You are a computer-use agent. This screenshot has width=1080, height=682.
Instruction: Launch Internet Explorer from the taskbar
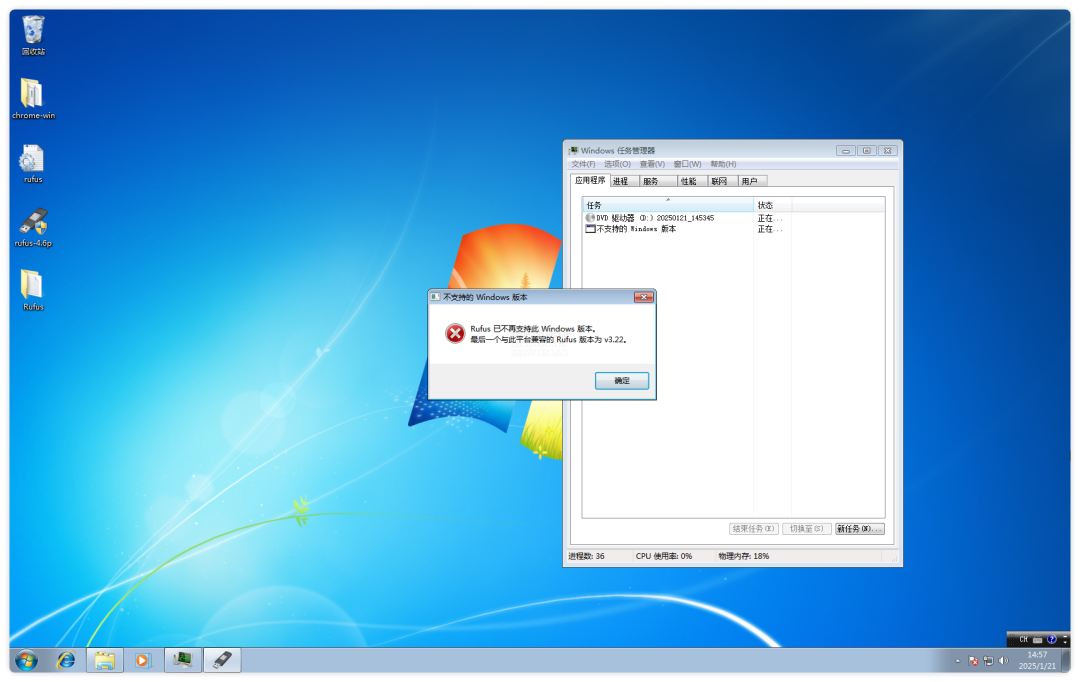pyautogui.click(x=66, y=660)
